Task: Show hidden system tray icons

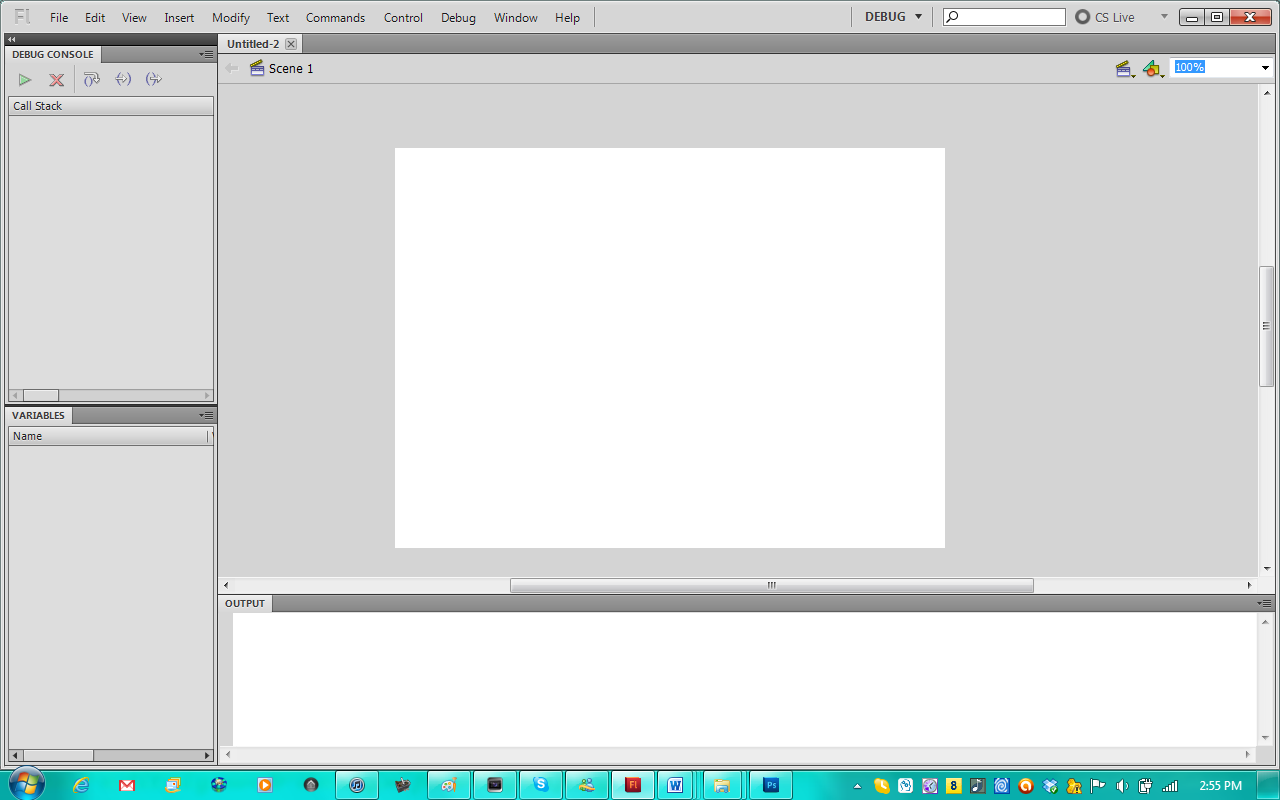Action: (857, 786)
